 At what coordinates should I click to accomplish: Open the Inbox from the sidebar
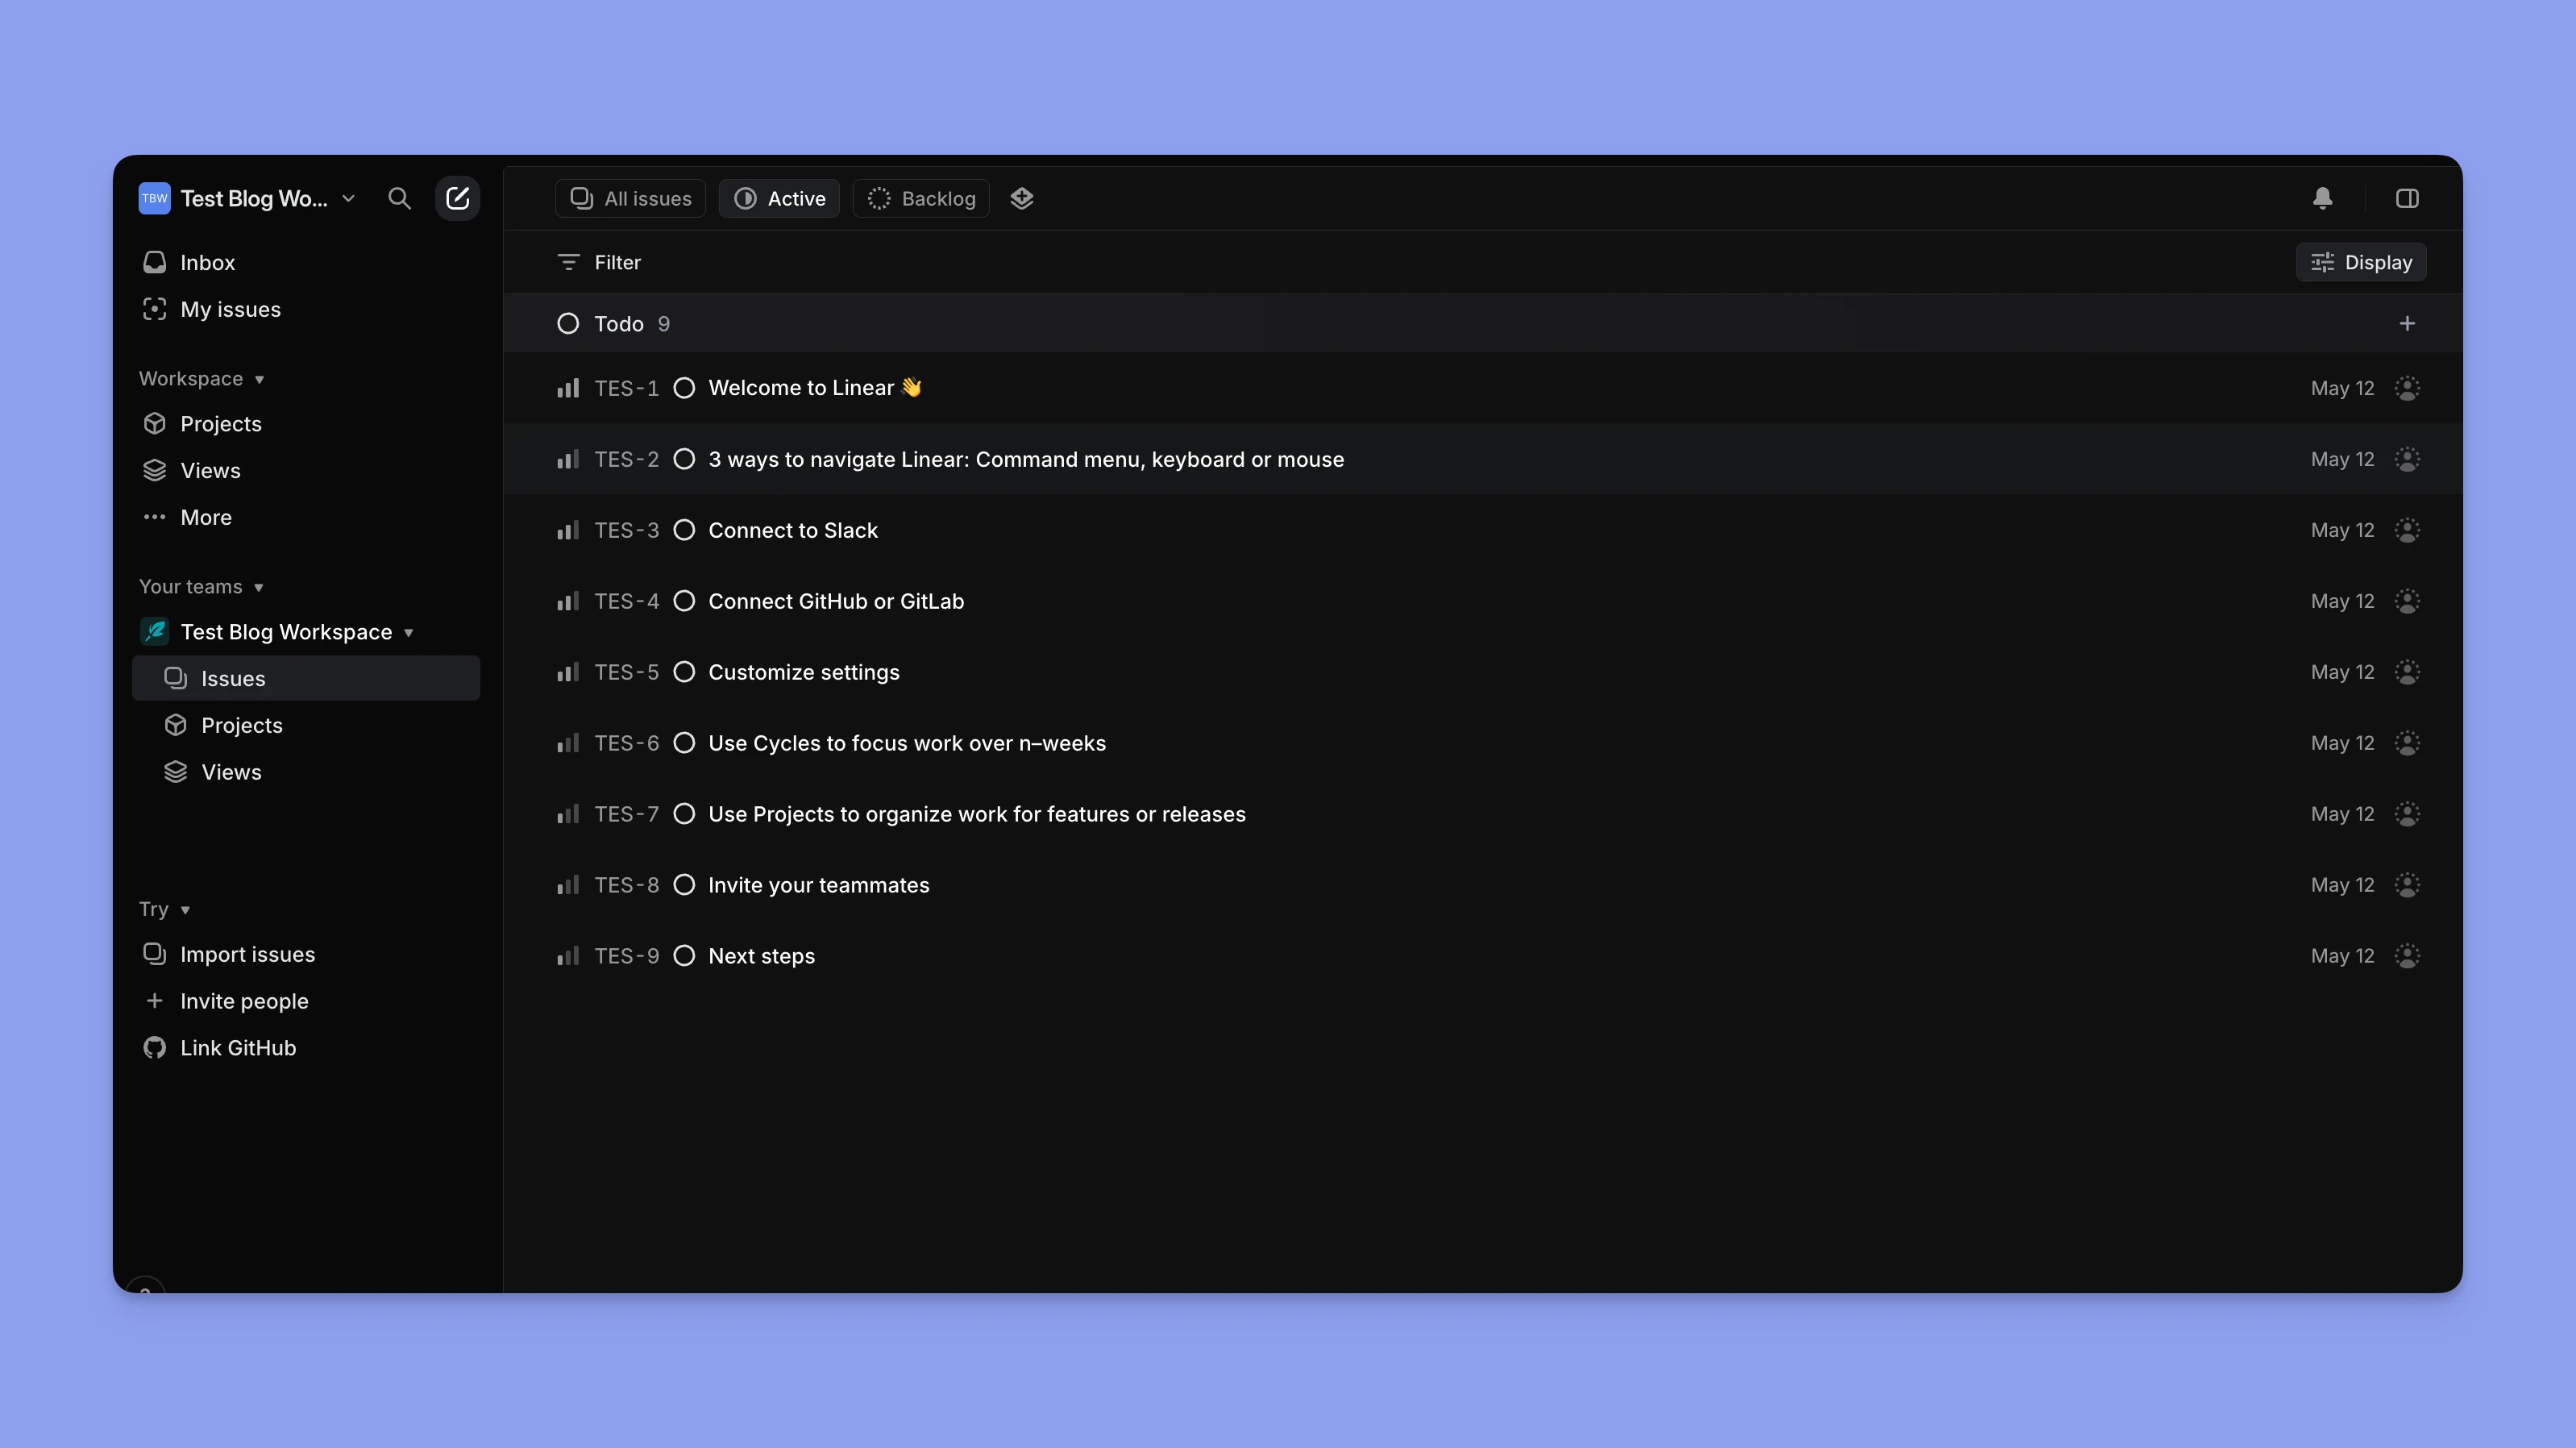coord(207,262)
